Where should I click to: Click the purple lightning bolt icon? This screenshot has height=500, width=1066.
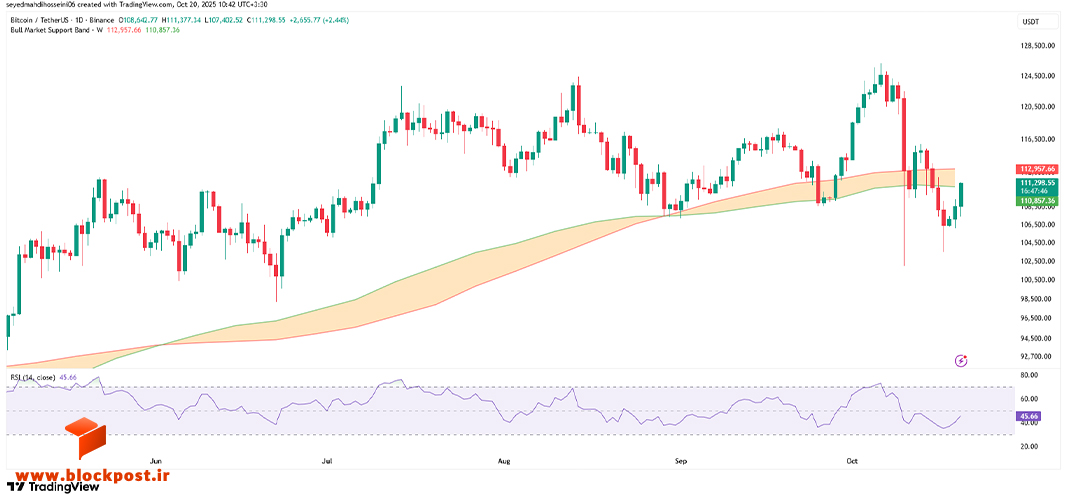pos(961,361)
